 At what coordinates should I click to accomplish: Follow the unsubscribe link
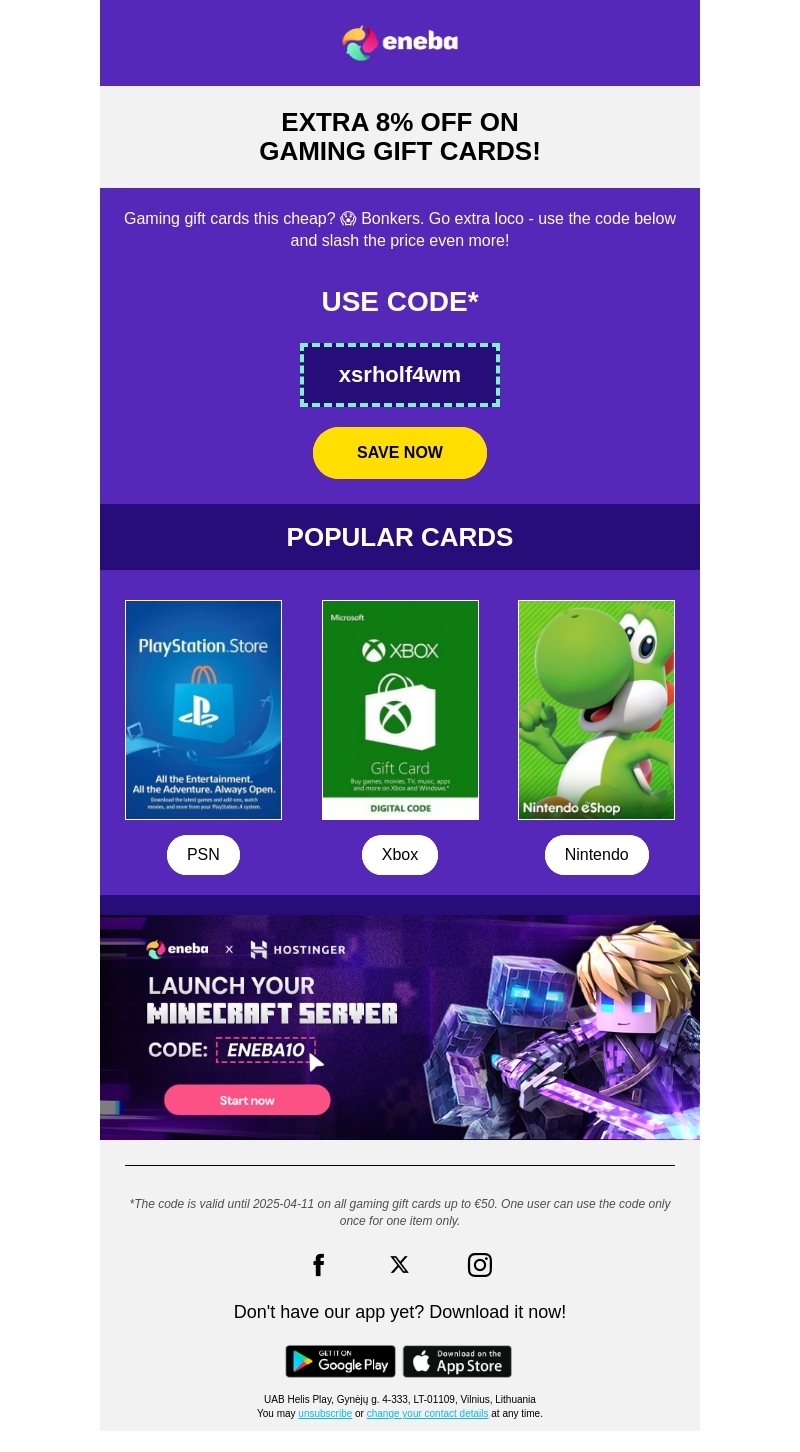(325, 1414)
